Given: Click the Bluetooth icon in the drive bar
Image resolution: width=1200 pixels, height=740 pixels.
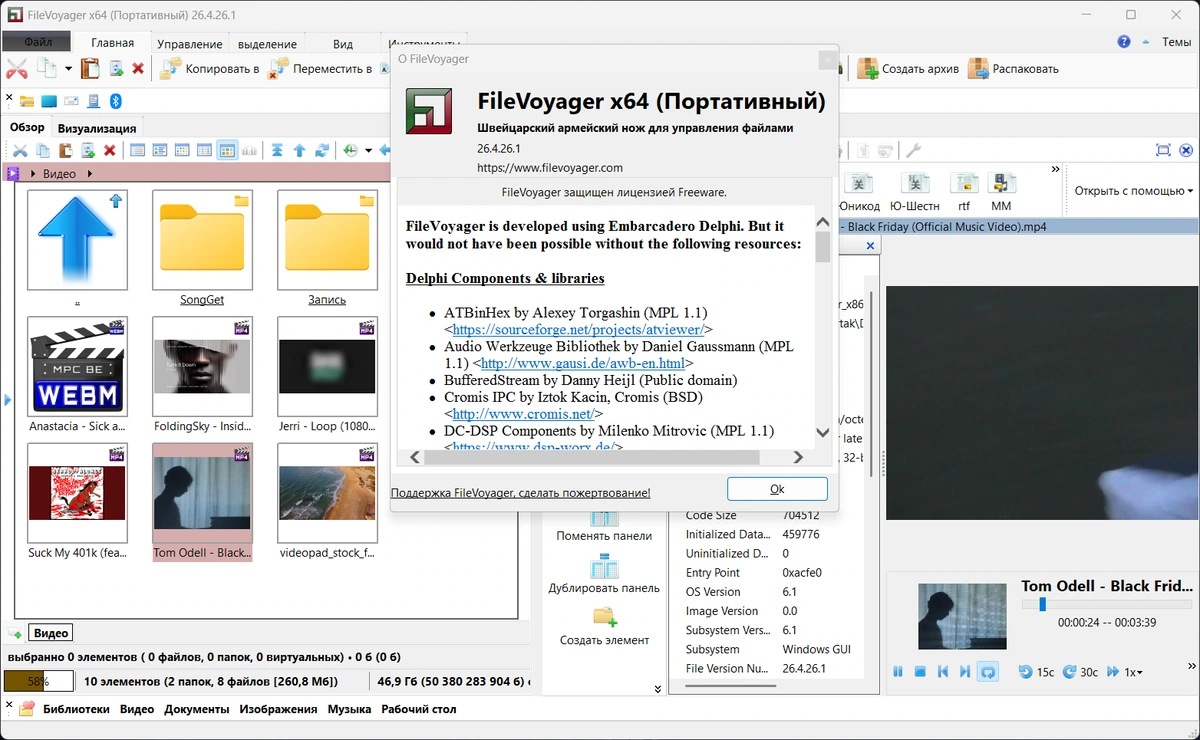Looking at the screenshot, I should pos(115,101).
